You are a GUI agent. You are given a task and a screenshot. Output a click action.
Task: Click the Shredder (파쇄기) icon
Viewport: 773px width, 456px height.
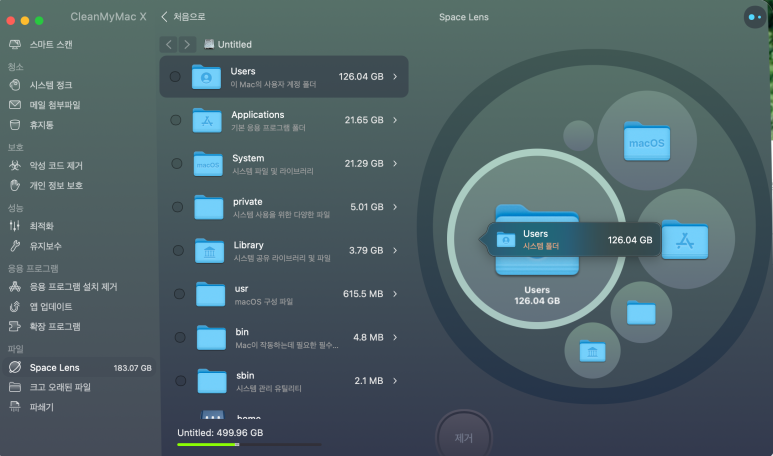[x=15, y=407]
